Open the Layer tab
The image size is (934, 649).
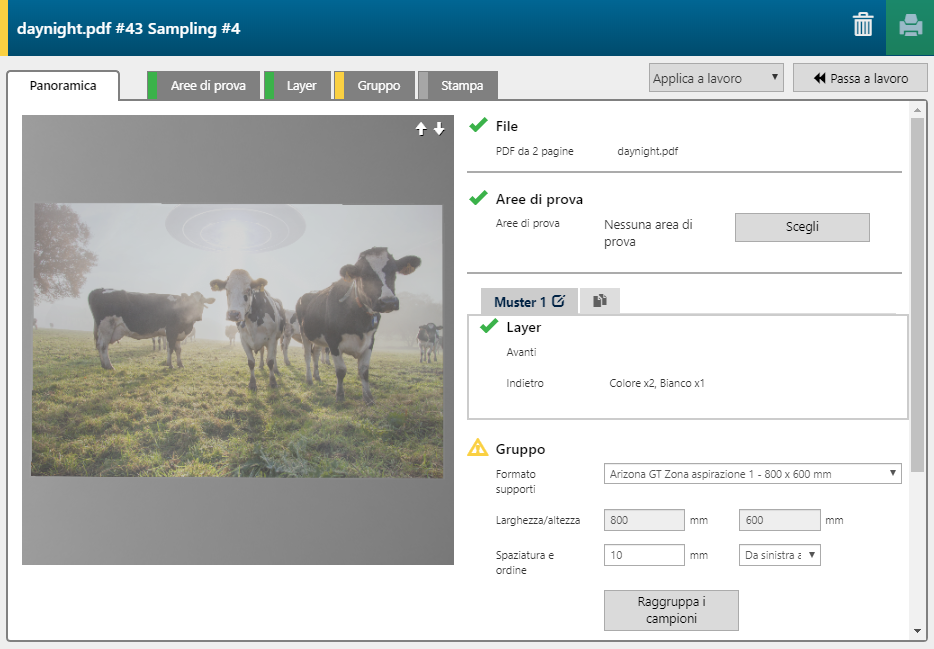click(301, 86)
